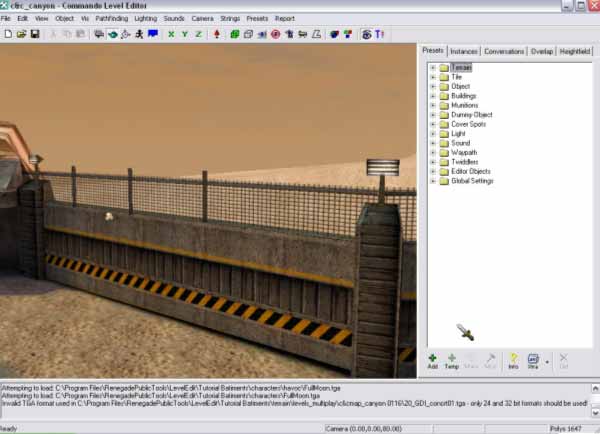Expand the Buildings folder node

coord(433,96)
